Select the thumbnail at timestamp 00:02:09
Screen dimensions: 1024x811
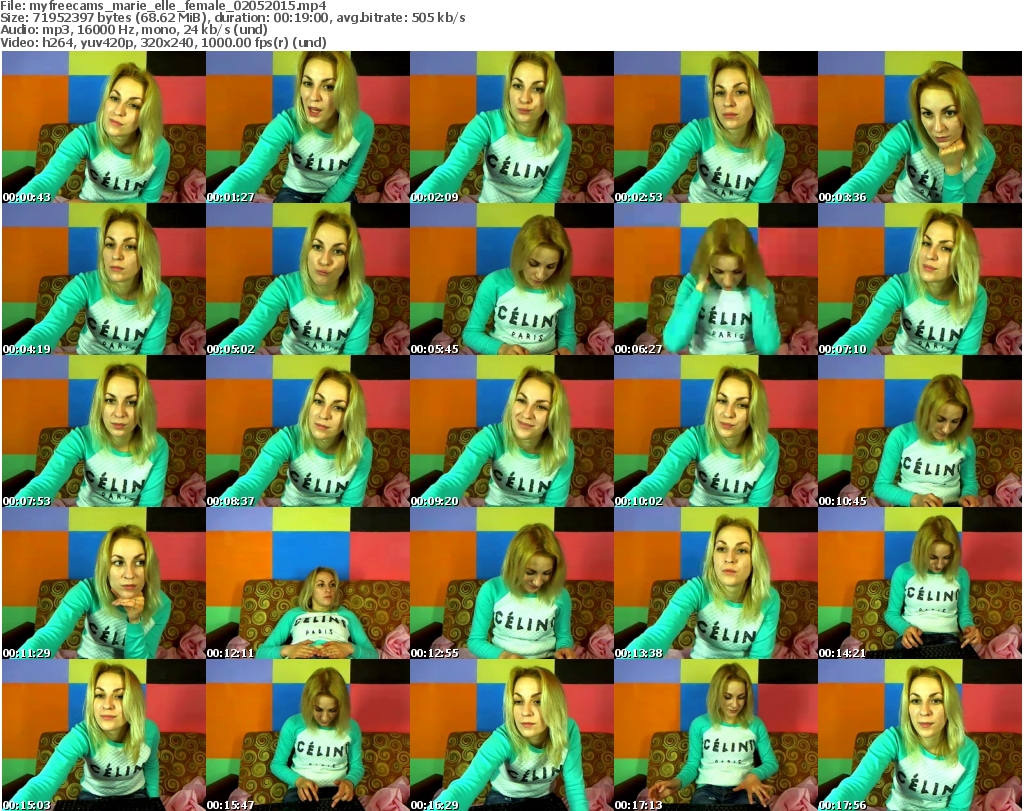(512, 127)
